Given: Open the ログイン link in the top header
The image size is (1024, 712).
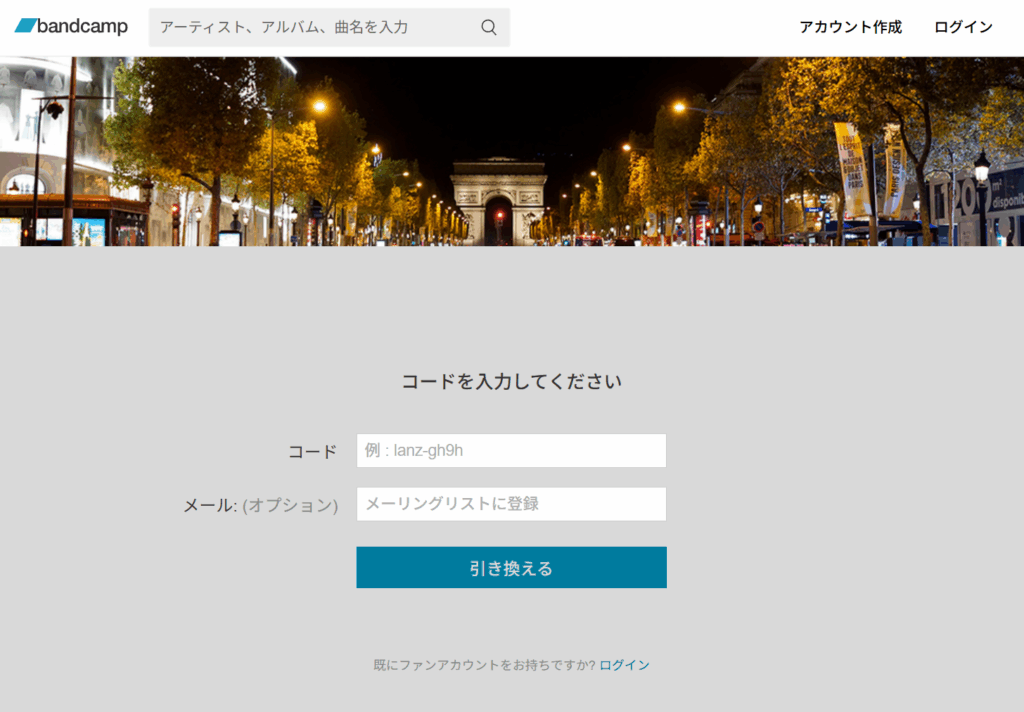Looking at the screenshot, I should coord(963,27).
